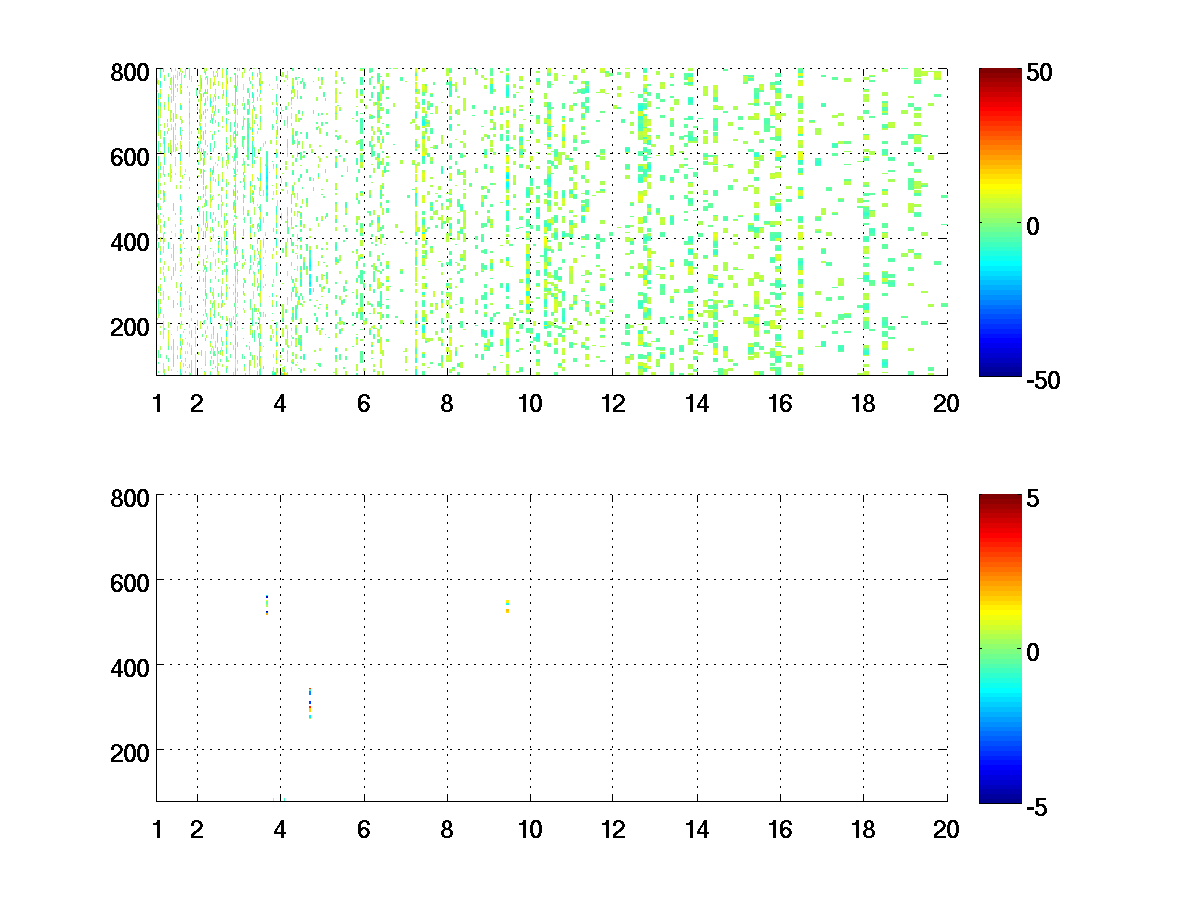Image resolution: width=1200 pixels, height=900 pixels.
Task: Click the '0' label beside the upper colorbar
Action: 1035,226
